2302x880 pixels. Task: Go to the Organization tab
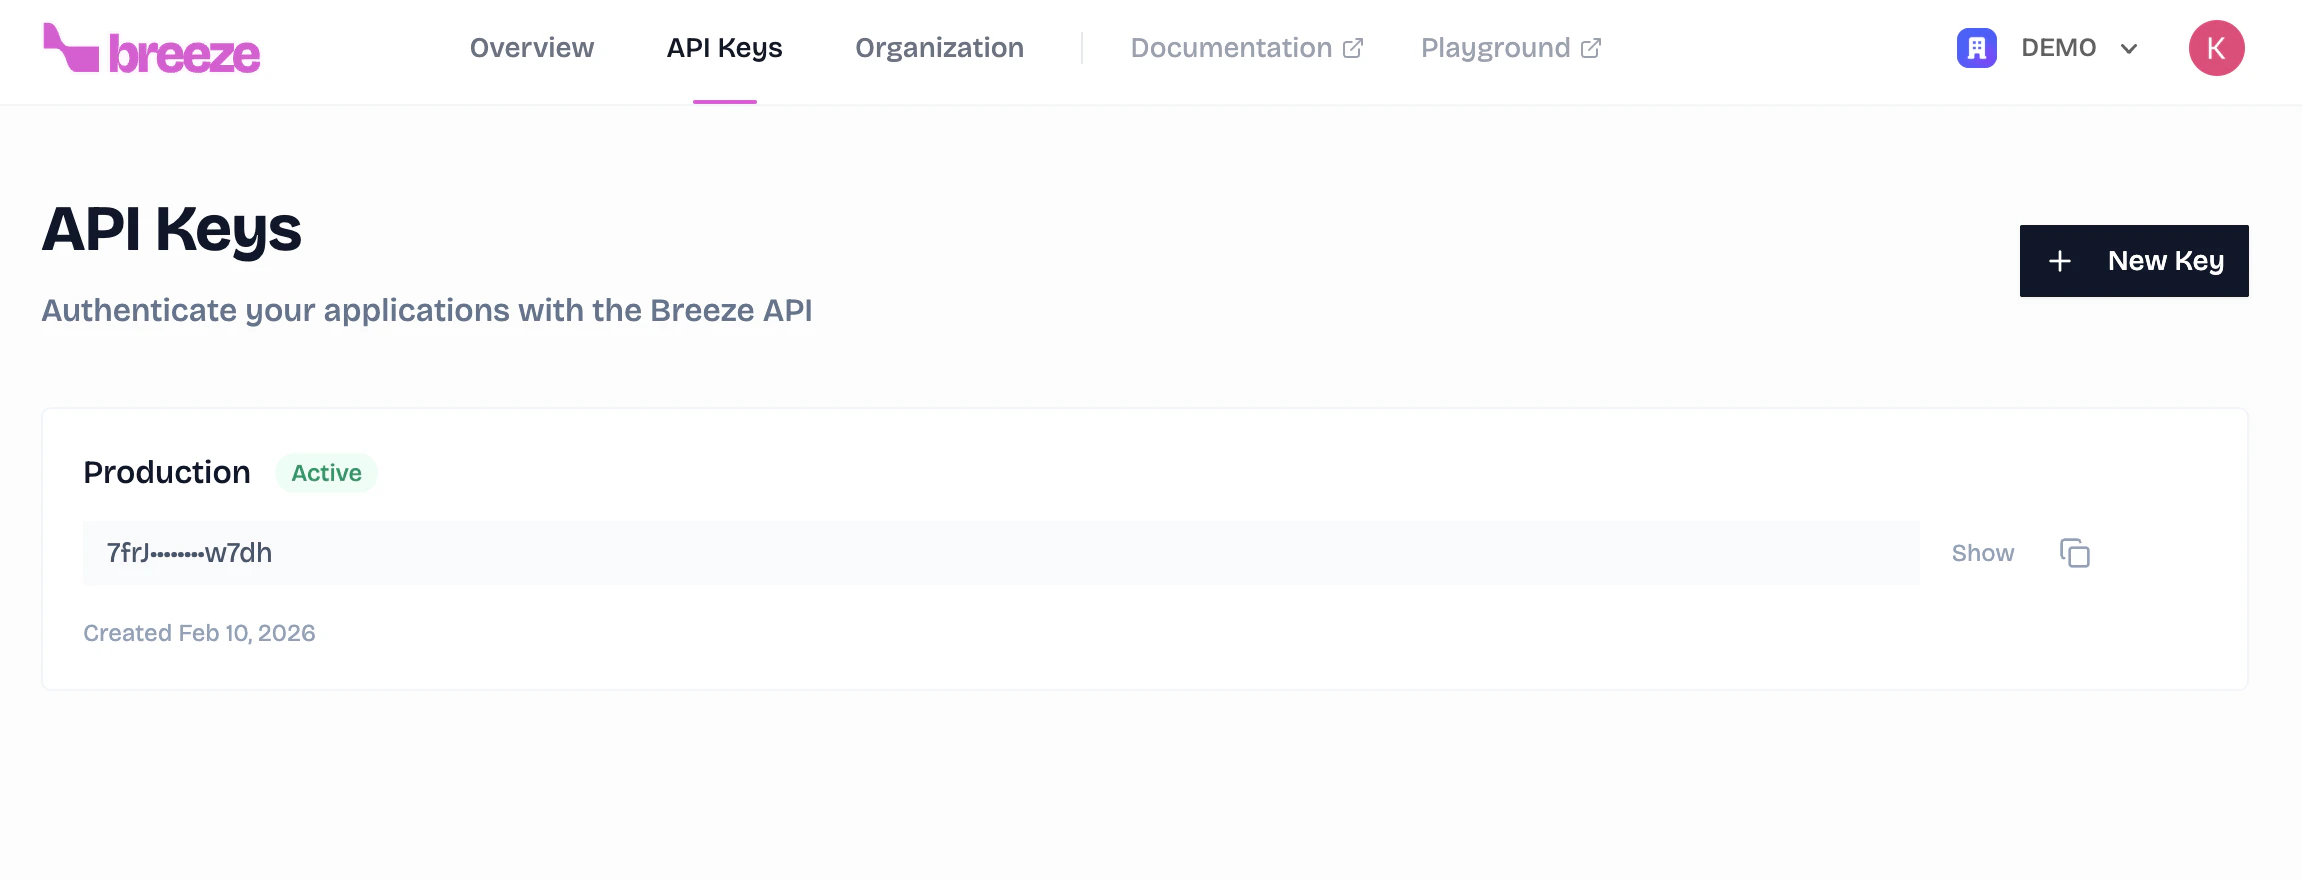point(939,48)
